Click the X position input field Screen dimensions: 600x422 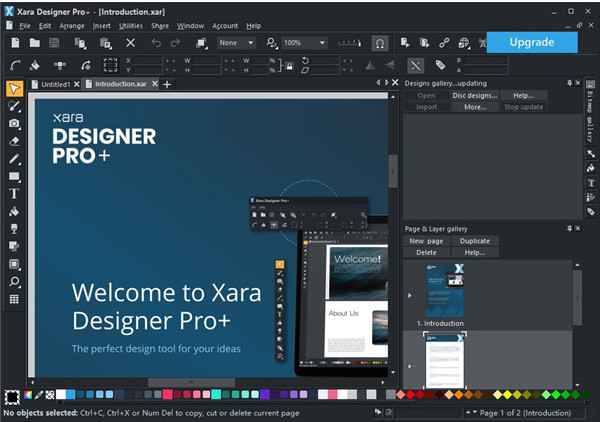coord(148,60)
